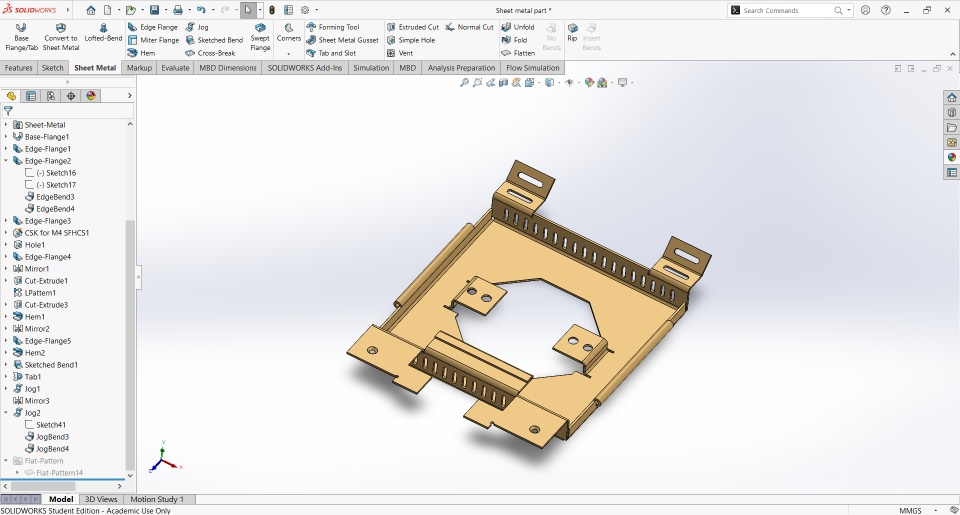The width and height of the screenshot is (960, 515).
Task: Click the Corners tool icon
Action: coord(288,28)
